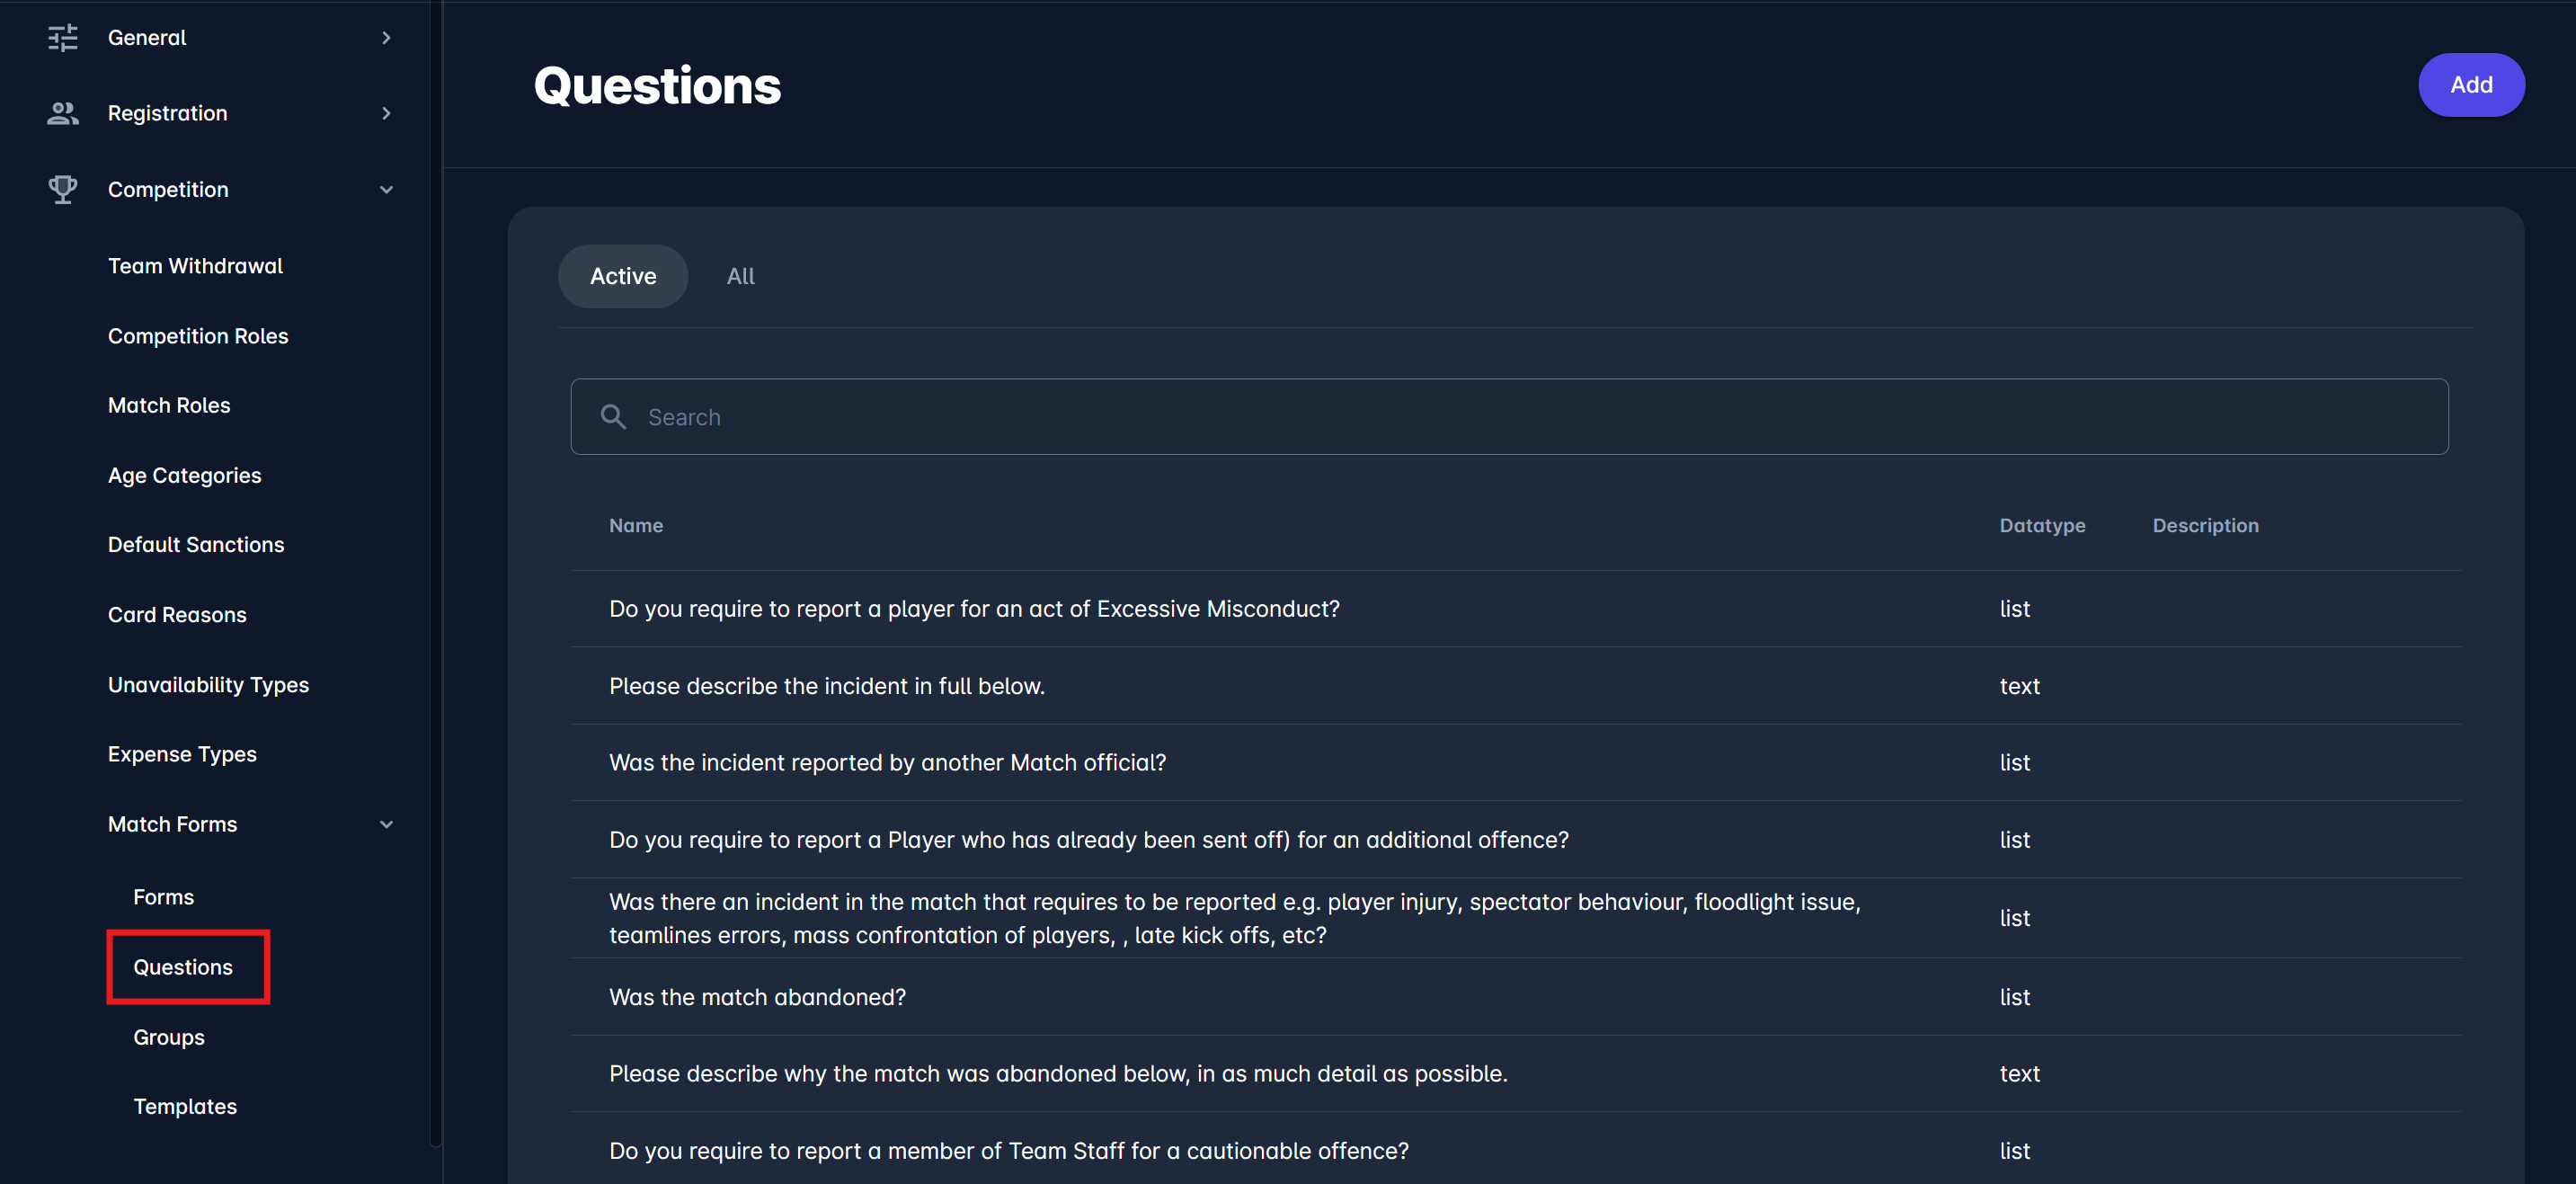Viewport: 2576px width, 1184px height.
Task: Click the Competition trophy icon
Action: coord(62,190)
